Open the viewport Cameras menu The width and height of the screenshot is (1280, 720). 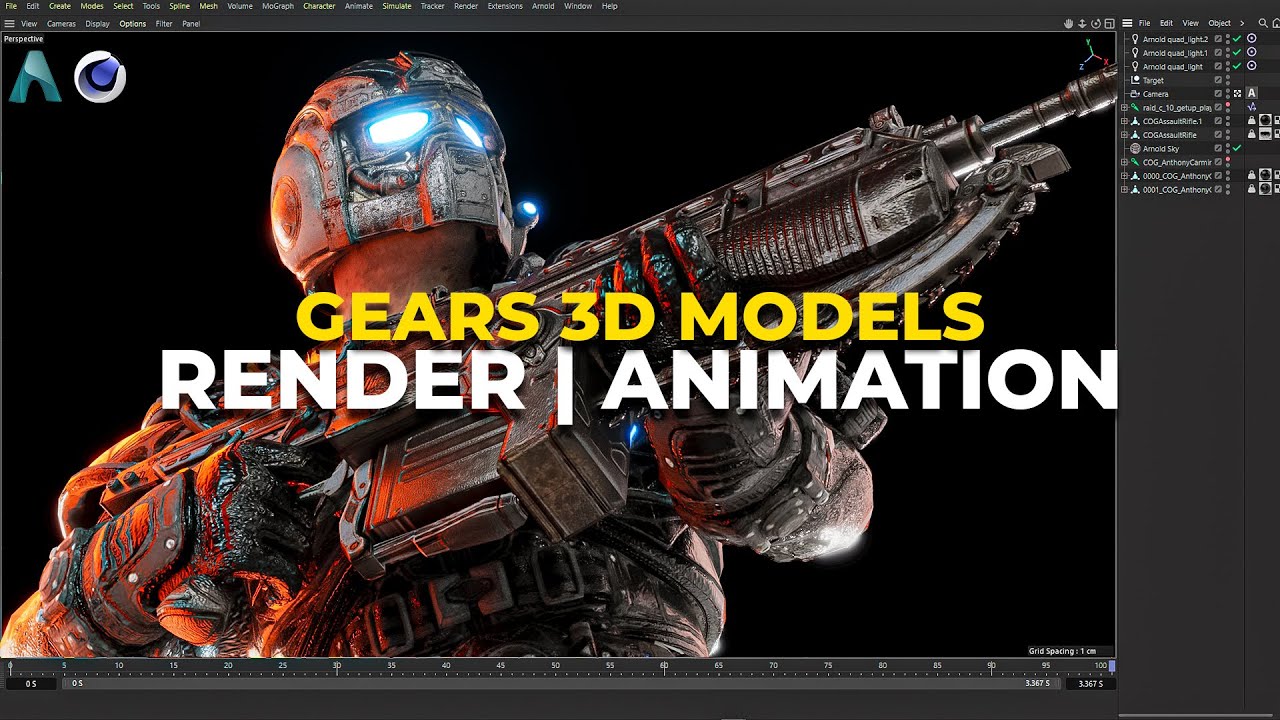(x=61, y=23)
